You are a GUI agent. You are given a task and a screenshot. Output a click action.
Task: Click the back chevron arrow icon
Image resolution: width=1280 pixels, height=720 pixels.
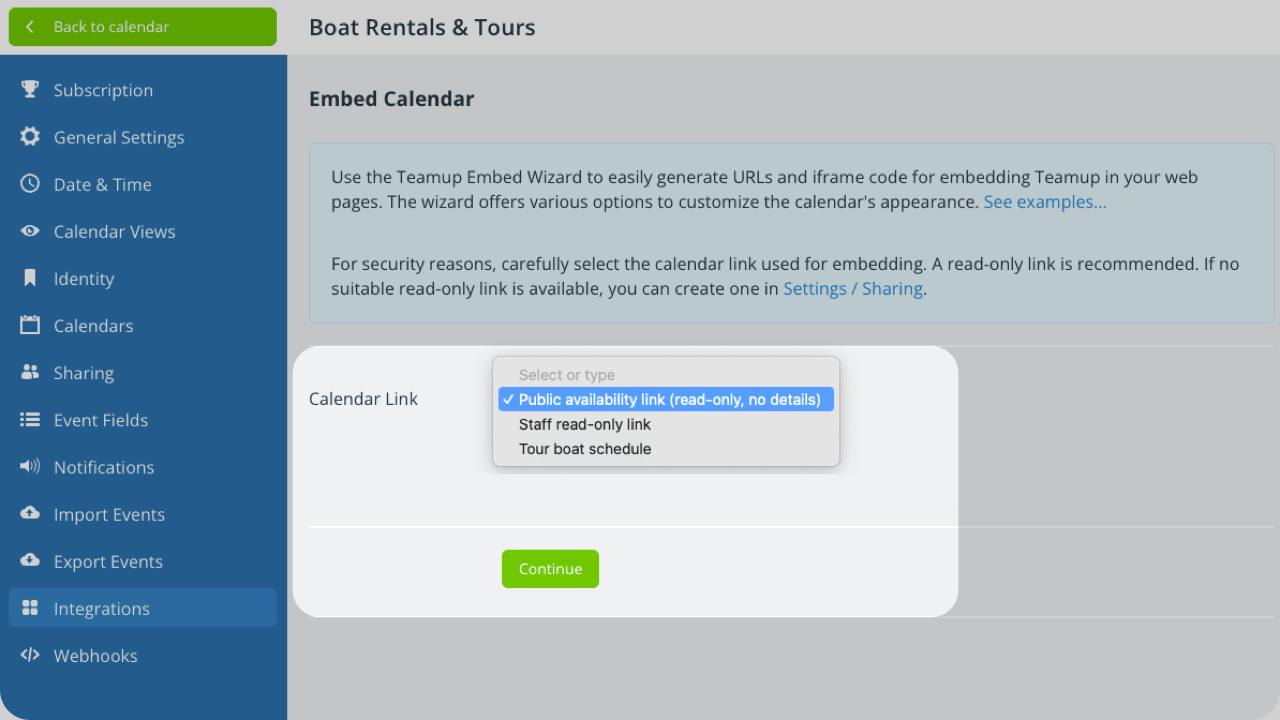(30, 27)
